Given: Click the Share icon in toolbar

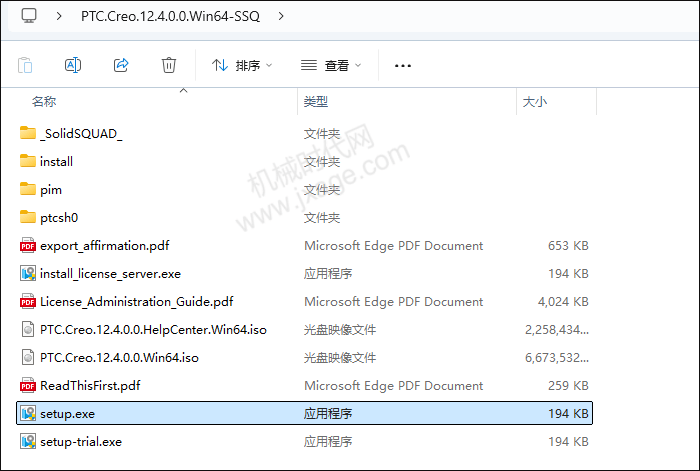Looking at the screenshot, I should pos(121,65).
